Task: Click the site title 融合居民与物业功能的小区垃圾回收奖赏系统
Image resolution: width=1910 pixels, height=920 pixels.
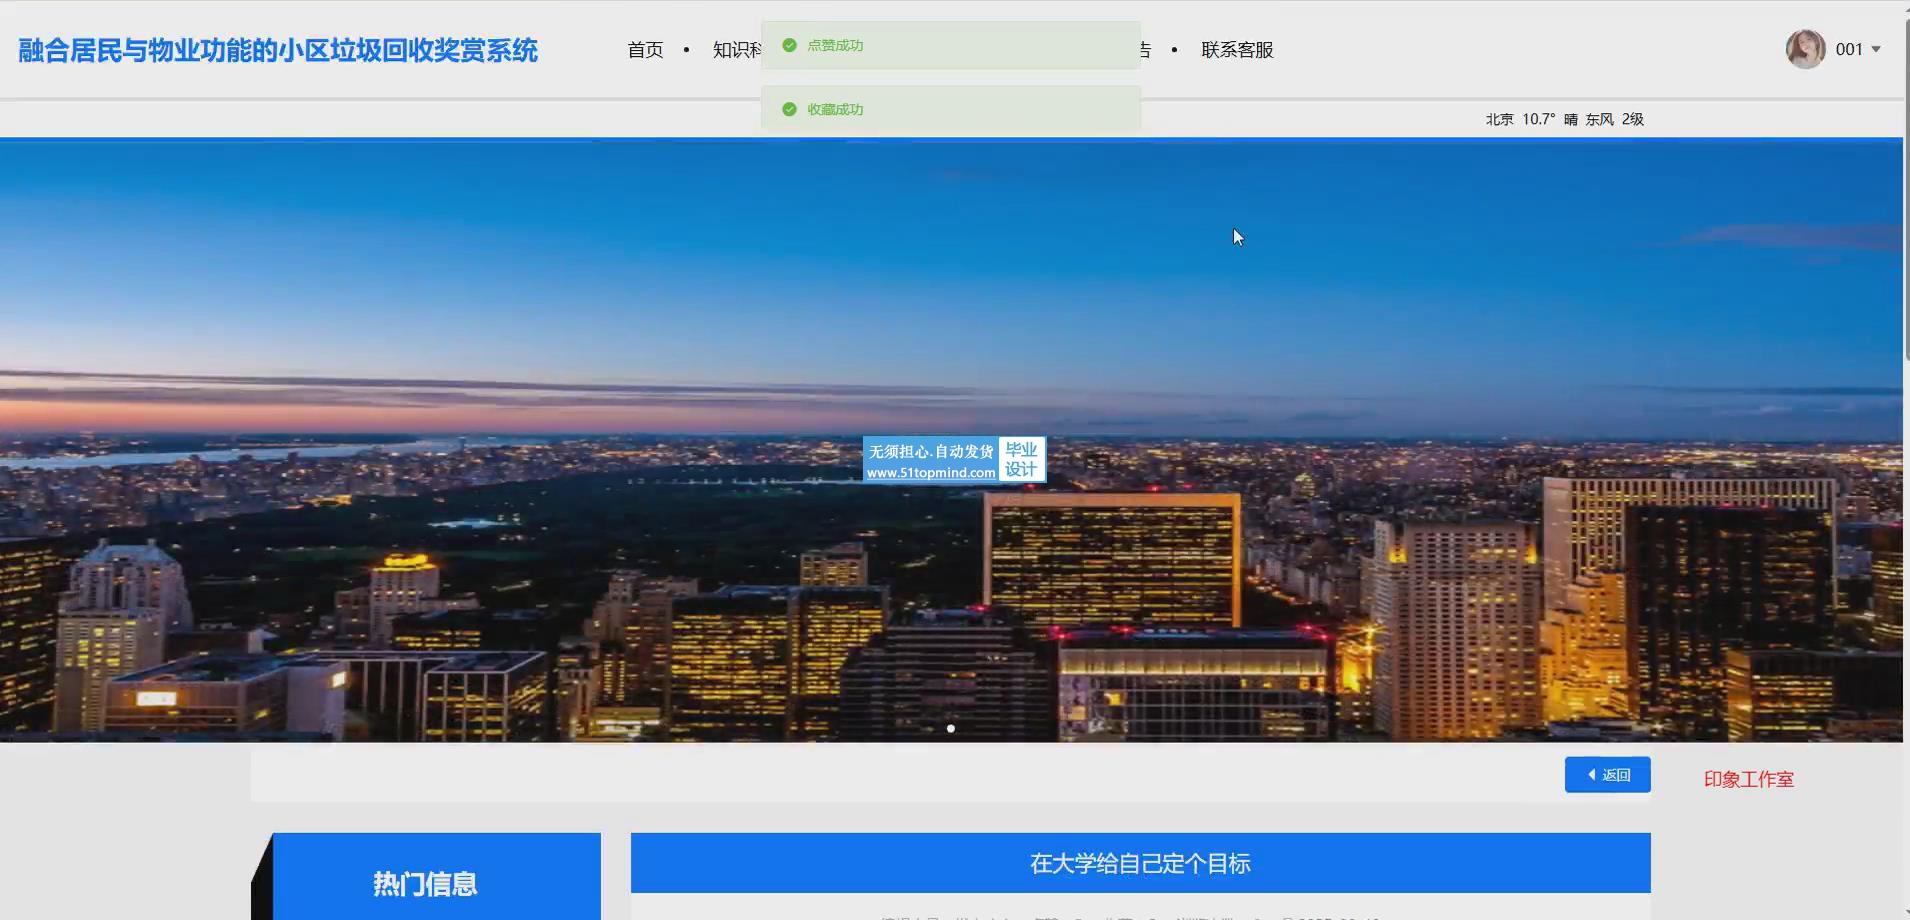Action: pyautogui.click(x=278, y=50)
